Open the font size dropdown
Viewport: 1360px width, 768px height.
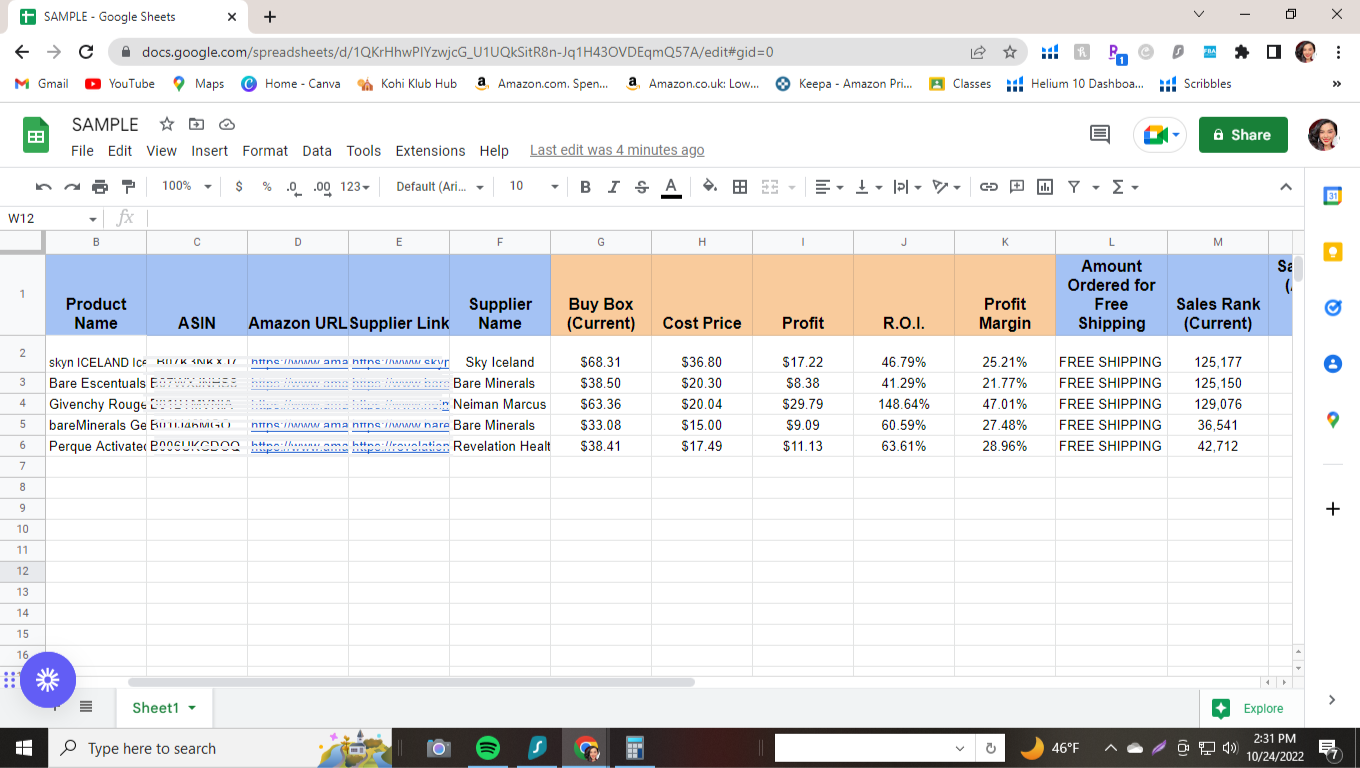coord(534,187)
